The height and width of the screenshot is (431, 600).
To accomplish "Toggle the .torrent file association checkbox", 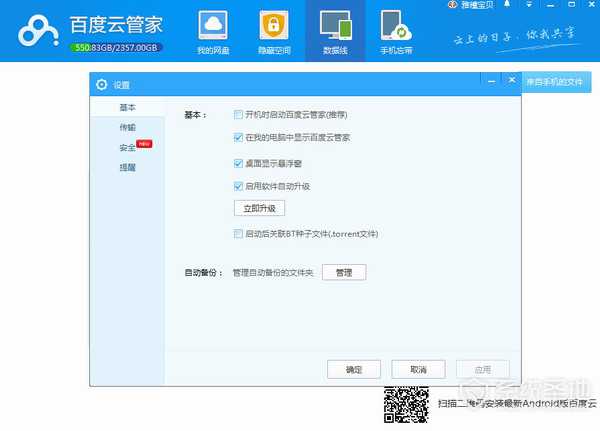I will [x=238, y=233].
